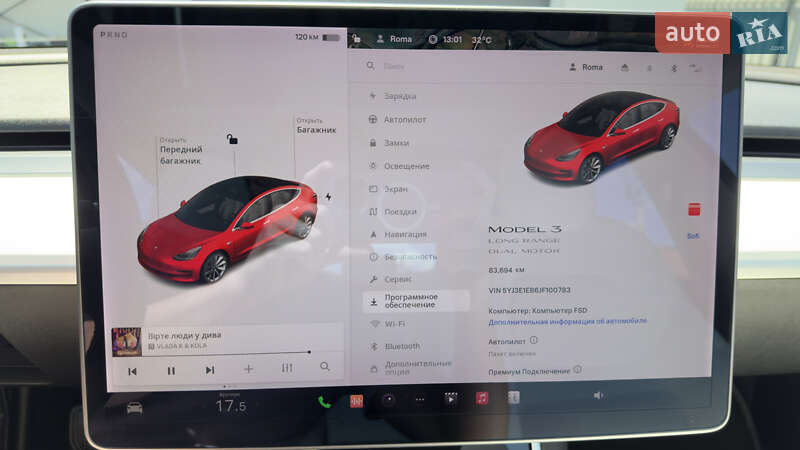Tap Открыть Передний багажник to open frunk

(x=181, y=151)
